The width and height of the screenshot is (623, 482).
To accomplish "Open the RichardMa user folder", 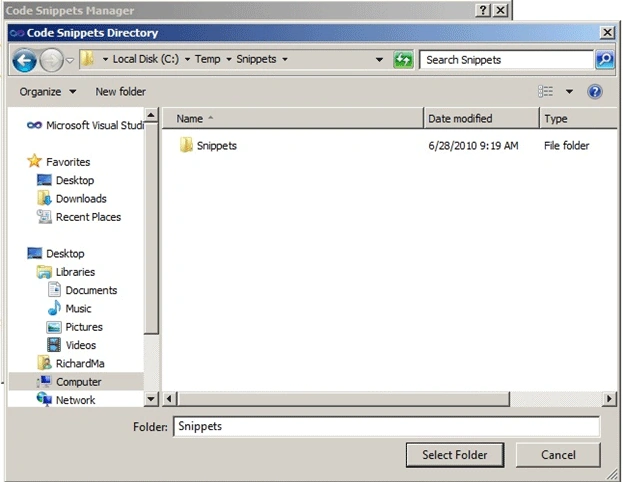I will [80, 364].
